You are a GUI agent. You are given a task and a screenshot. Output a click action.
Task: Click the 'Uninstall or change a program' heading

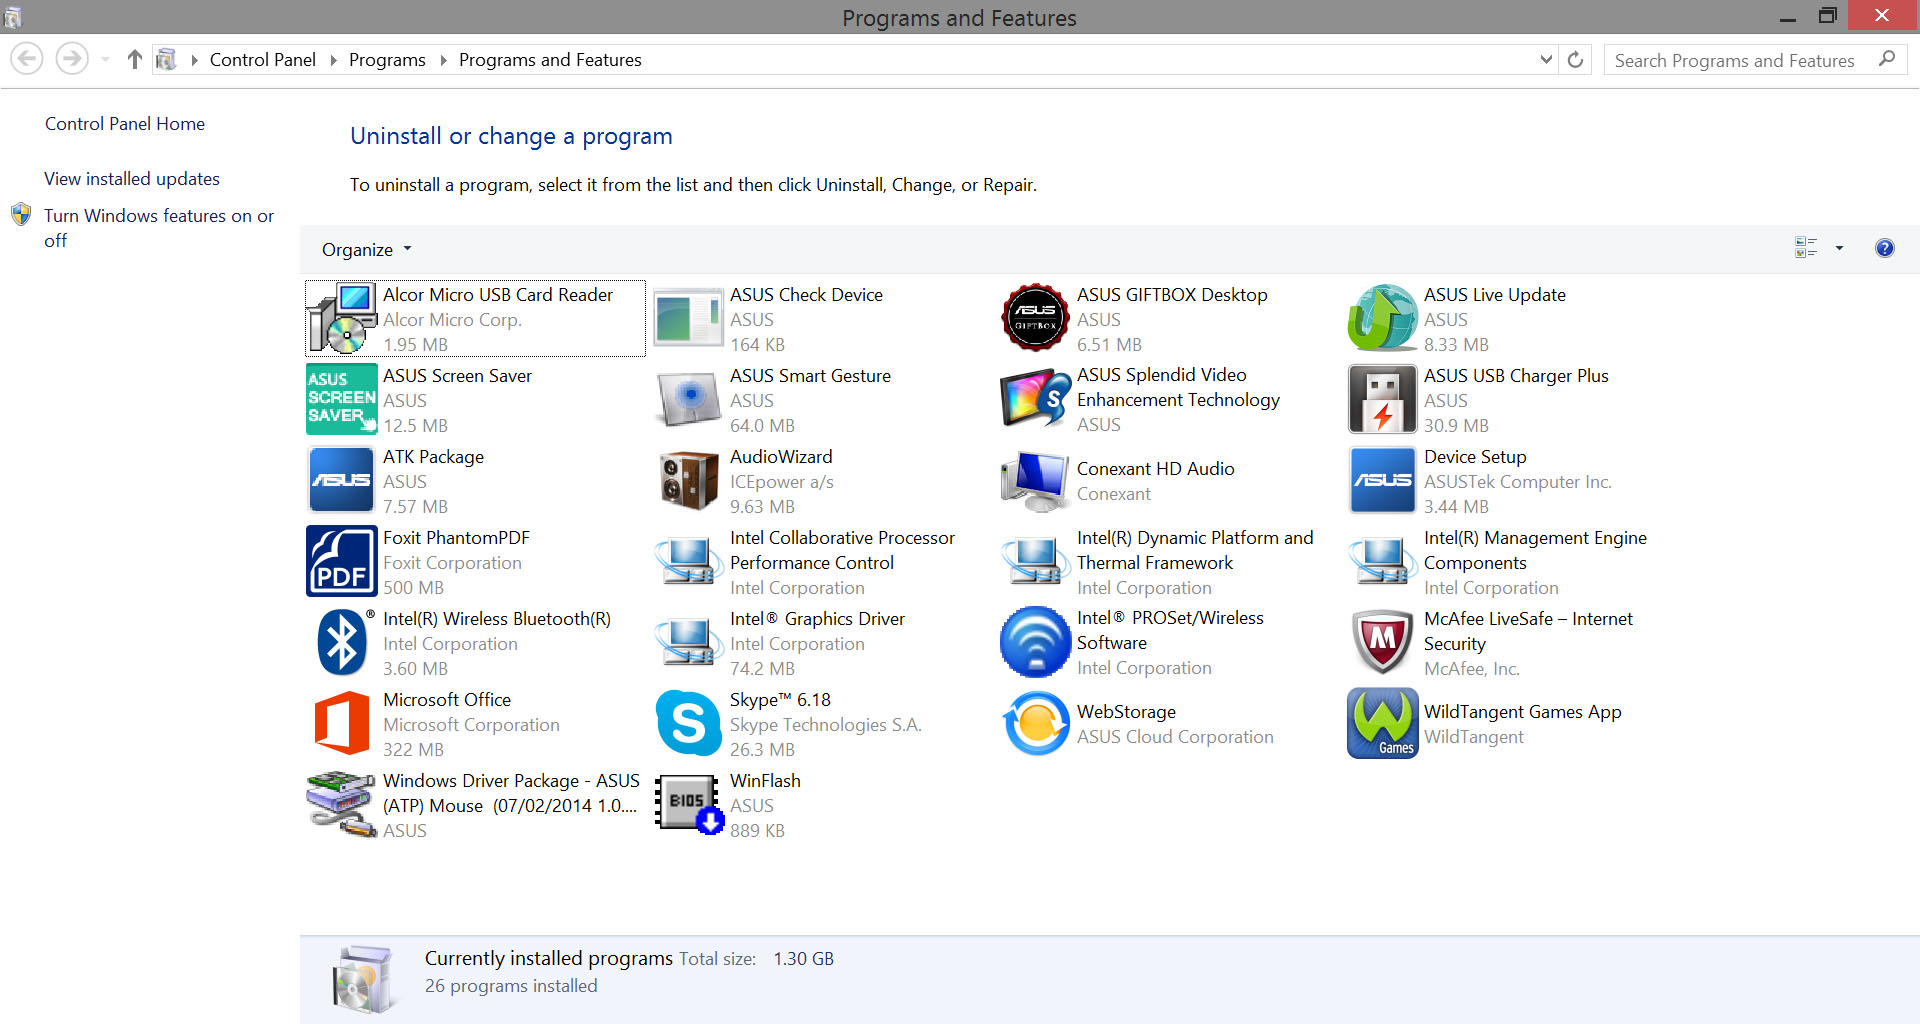coord(511,136)
